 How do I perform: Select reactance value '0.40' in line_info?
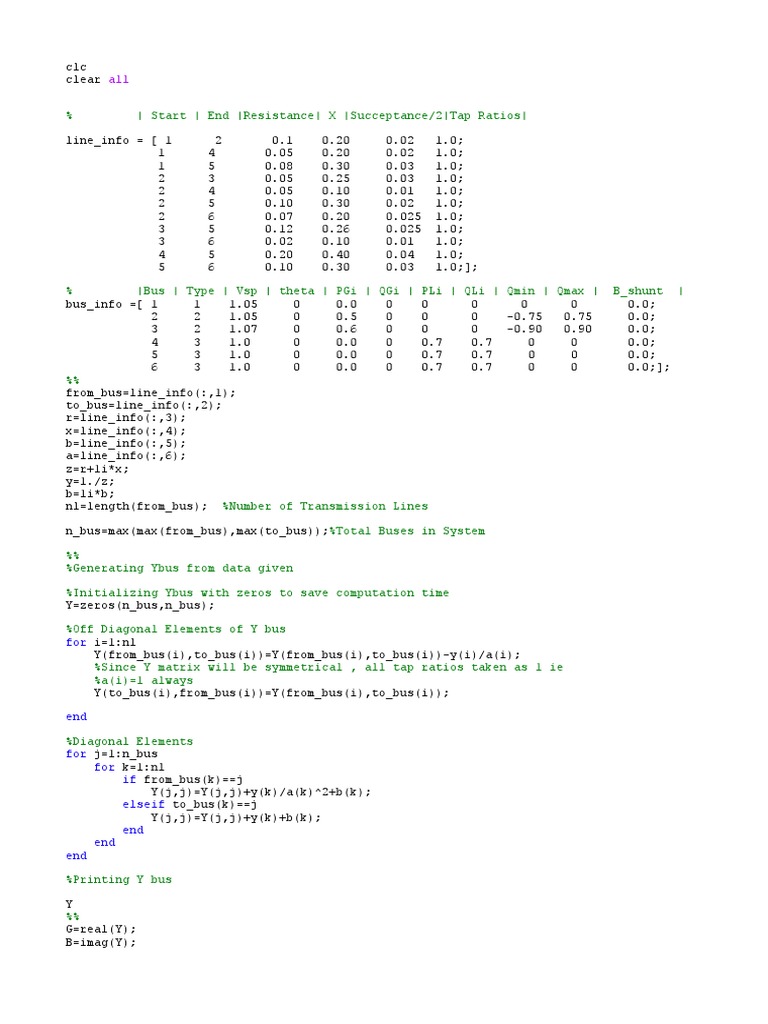(336, 255)
